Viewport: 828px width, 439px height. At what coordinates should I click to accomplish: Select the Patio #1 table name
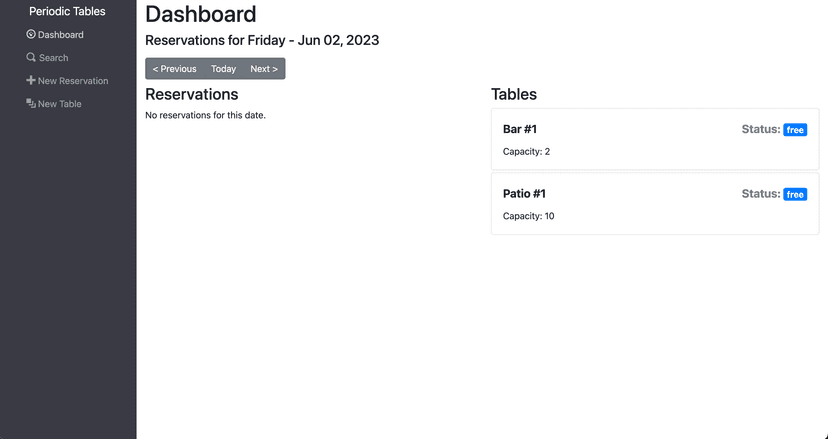[x=524, y=194]
